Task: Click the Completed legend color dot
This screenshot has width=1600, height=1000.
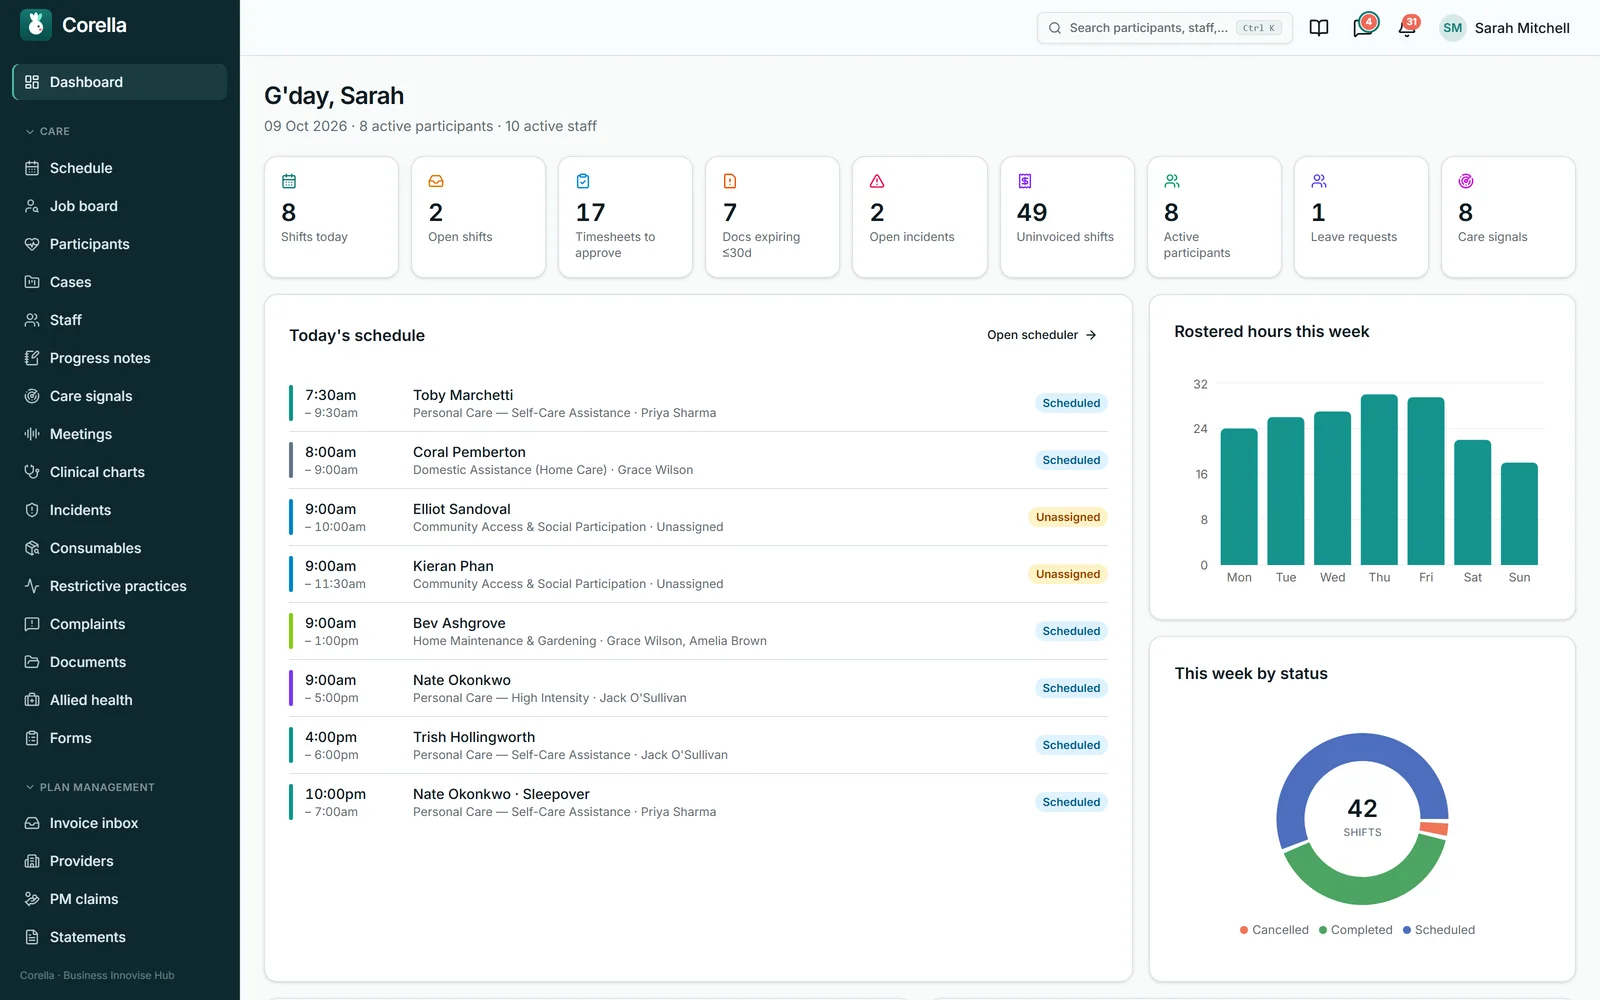Action: click(x=1323, y=930)
